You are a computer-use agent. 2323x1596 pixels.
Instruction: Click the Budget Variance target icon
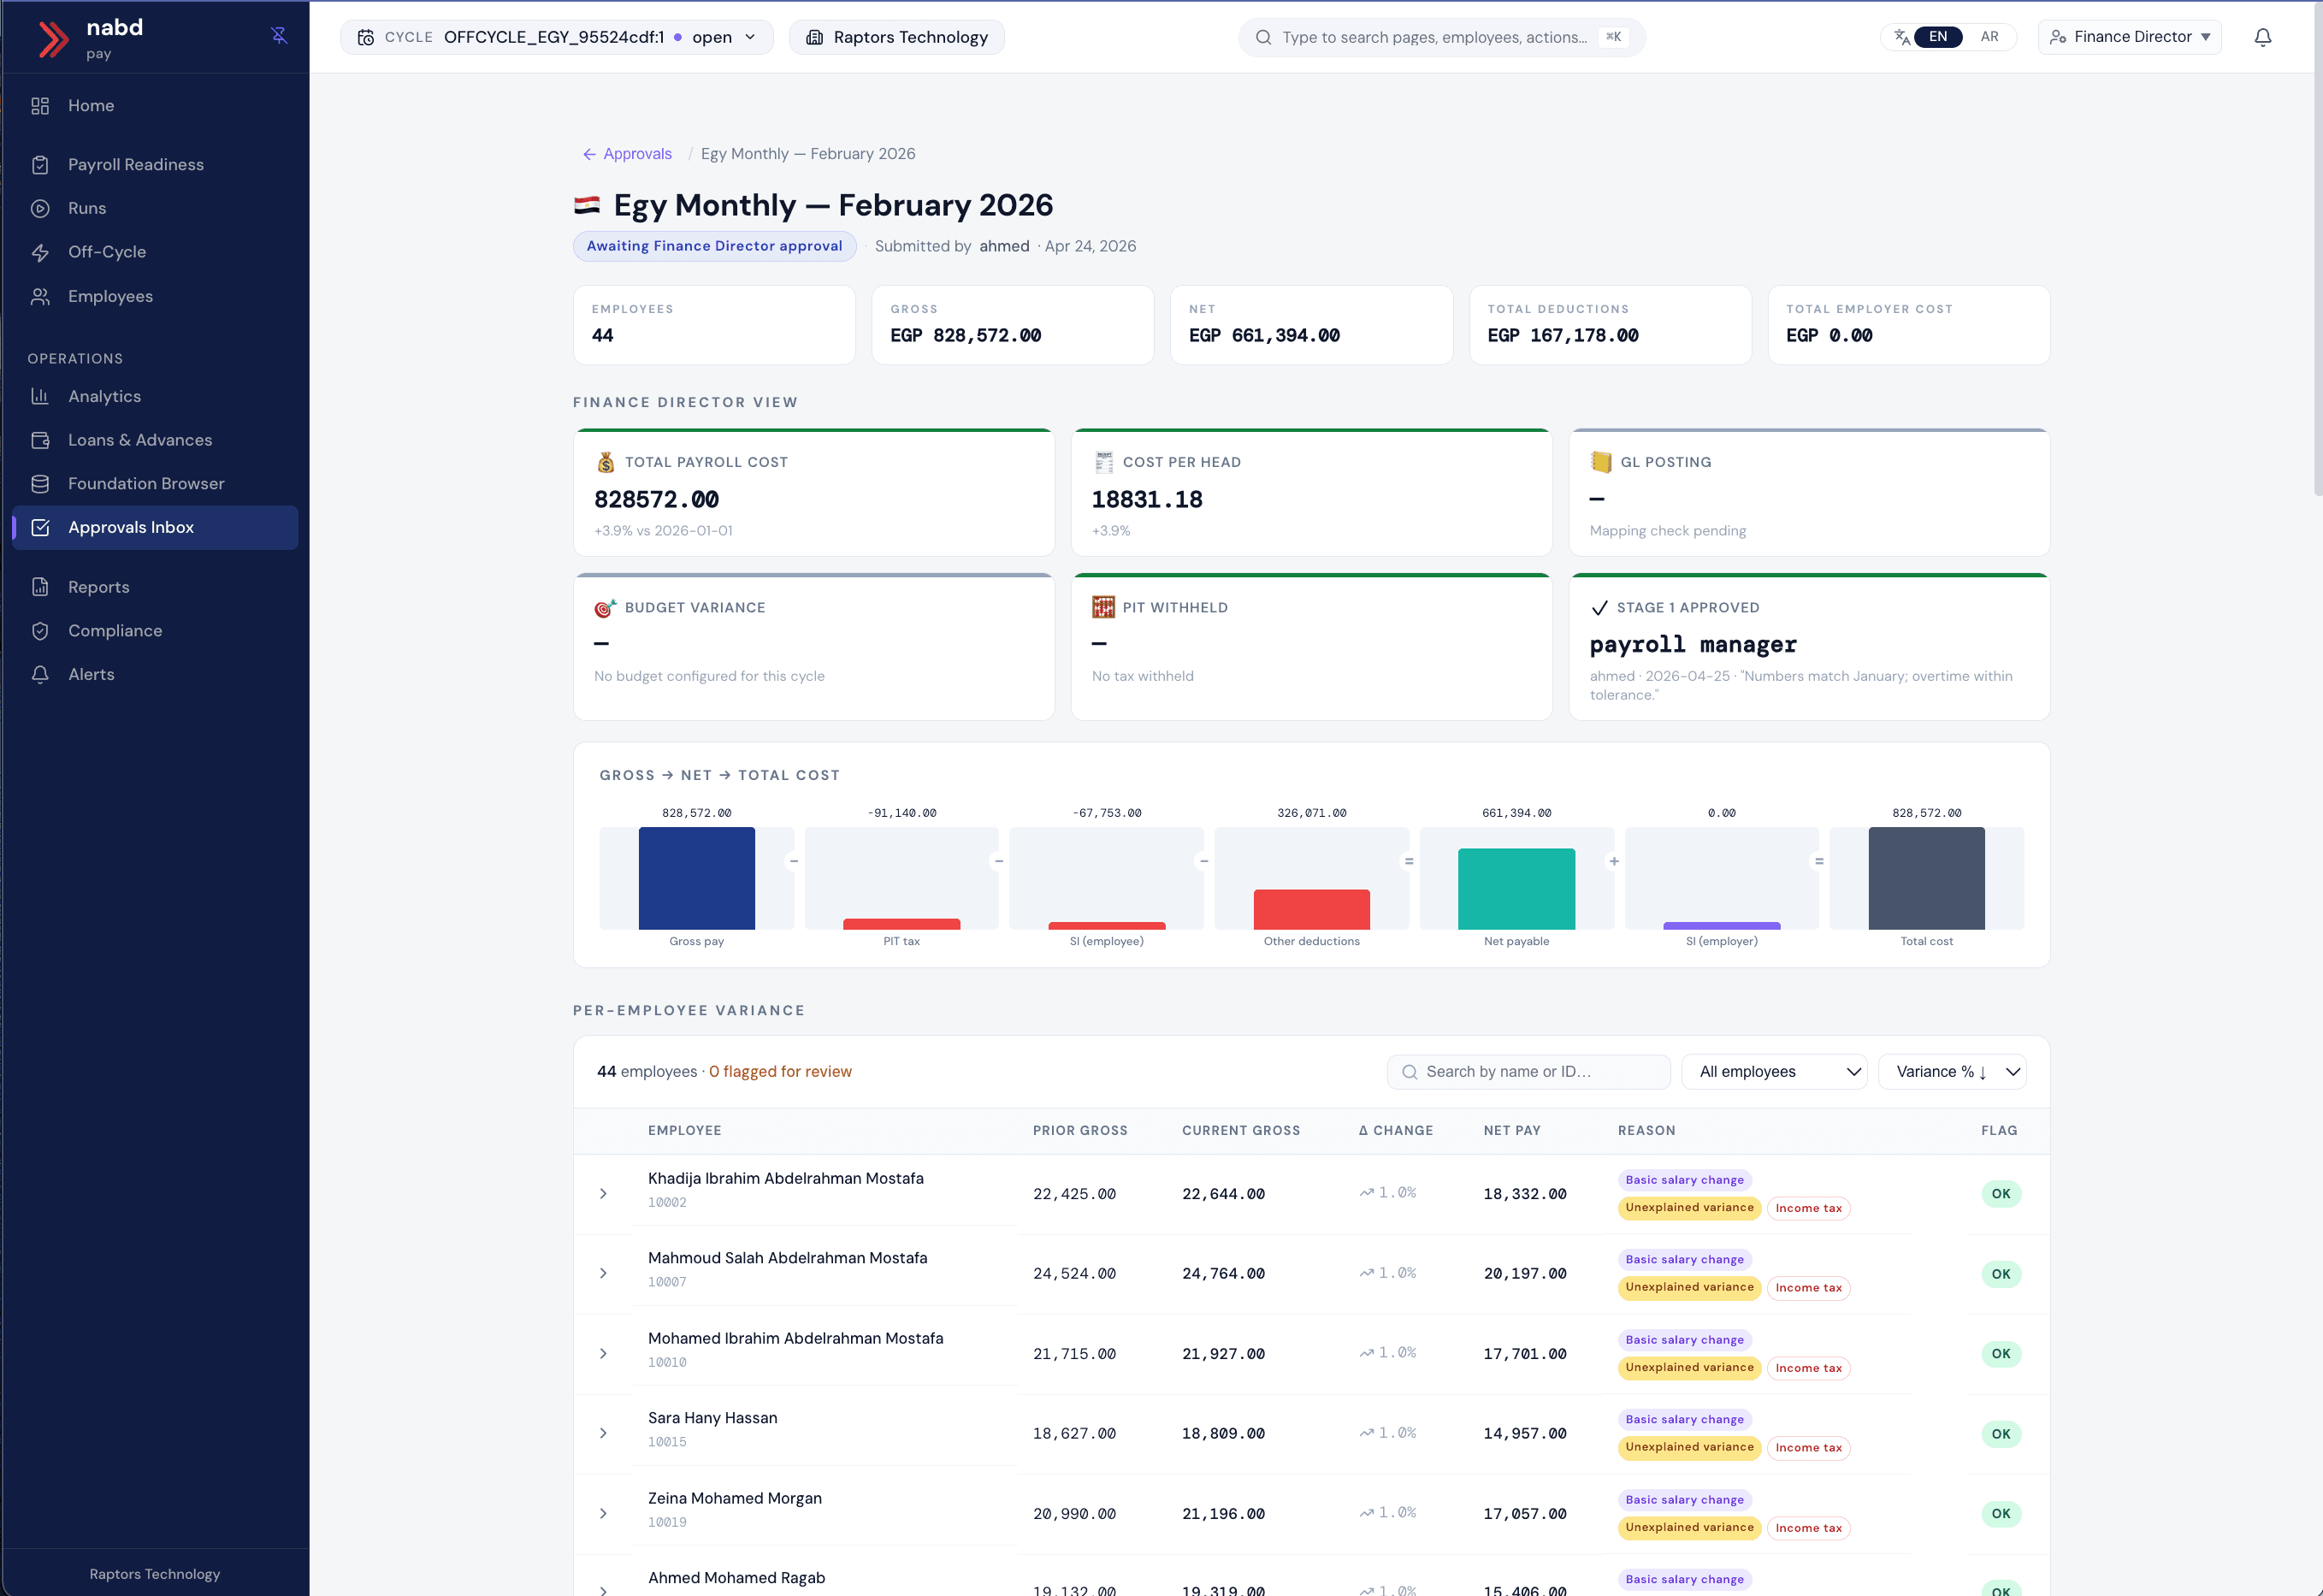pyautogui.click(x=605, y=608)
